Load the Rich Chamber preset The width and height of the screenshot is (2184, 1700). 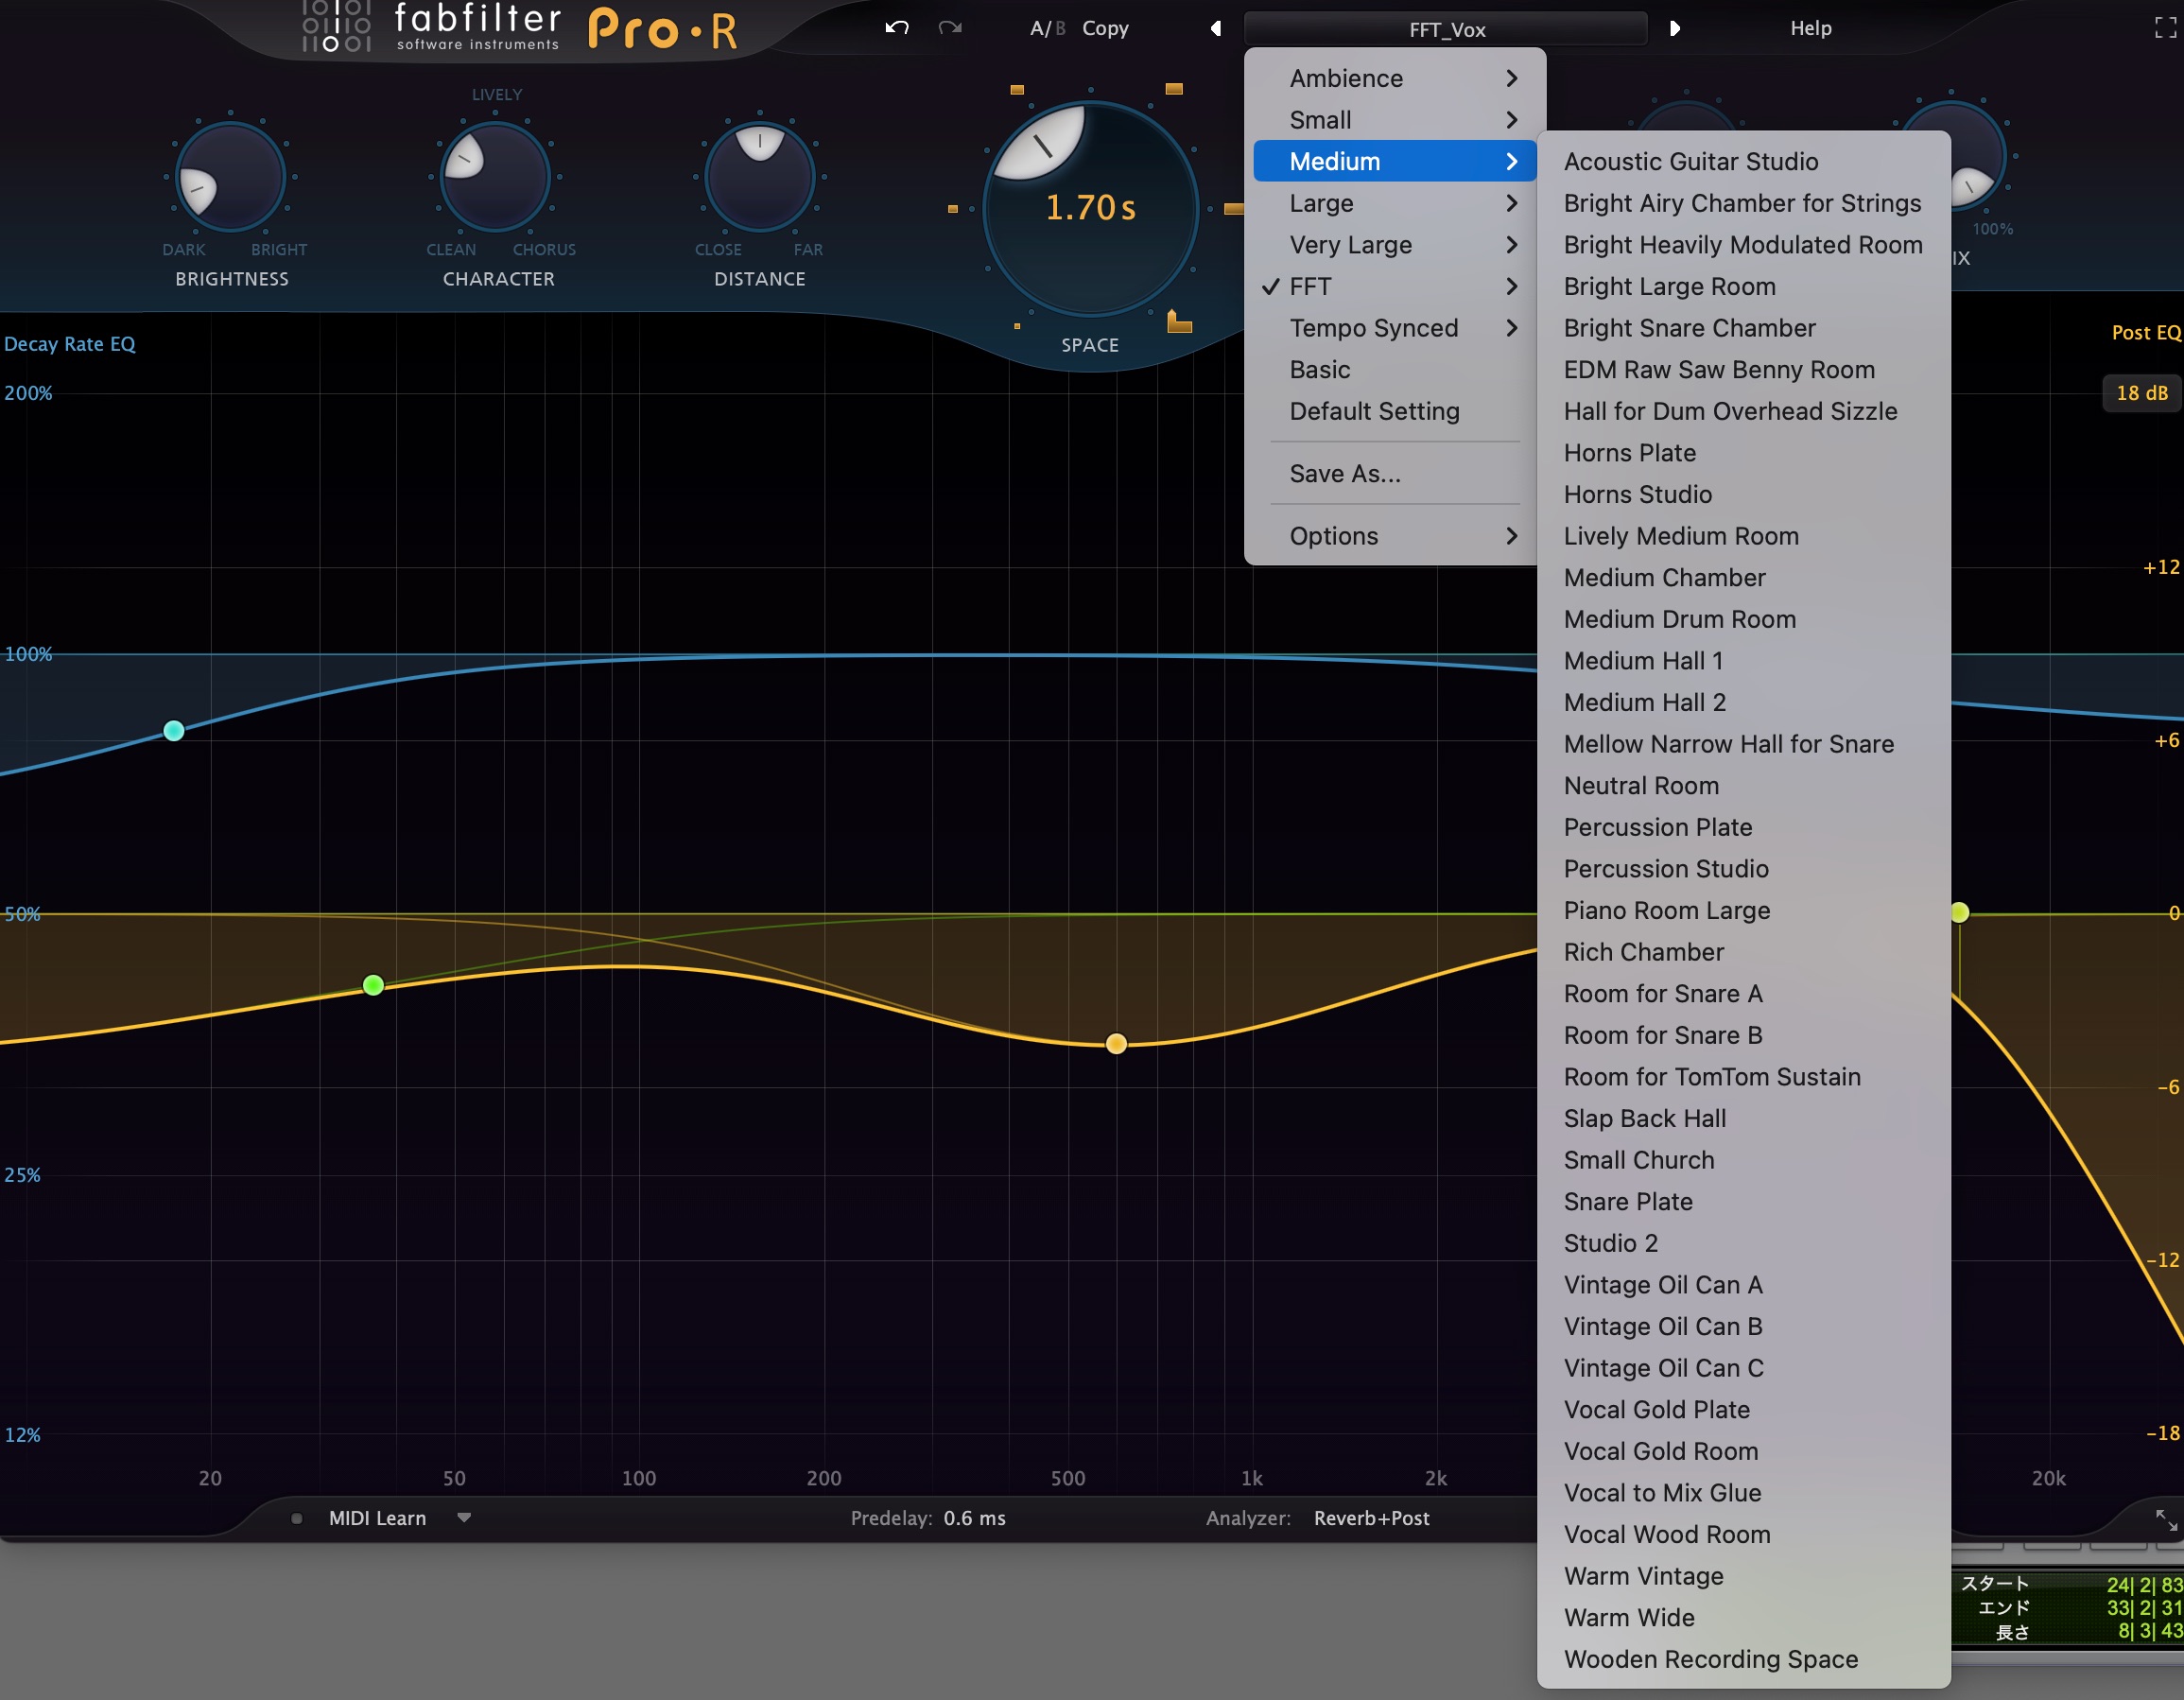[1743, 952]
